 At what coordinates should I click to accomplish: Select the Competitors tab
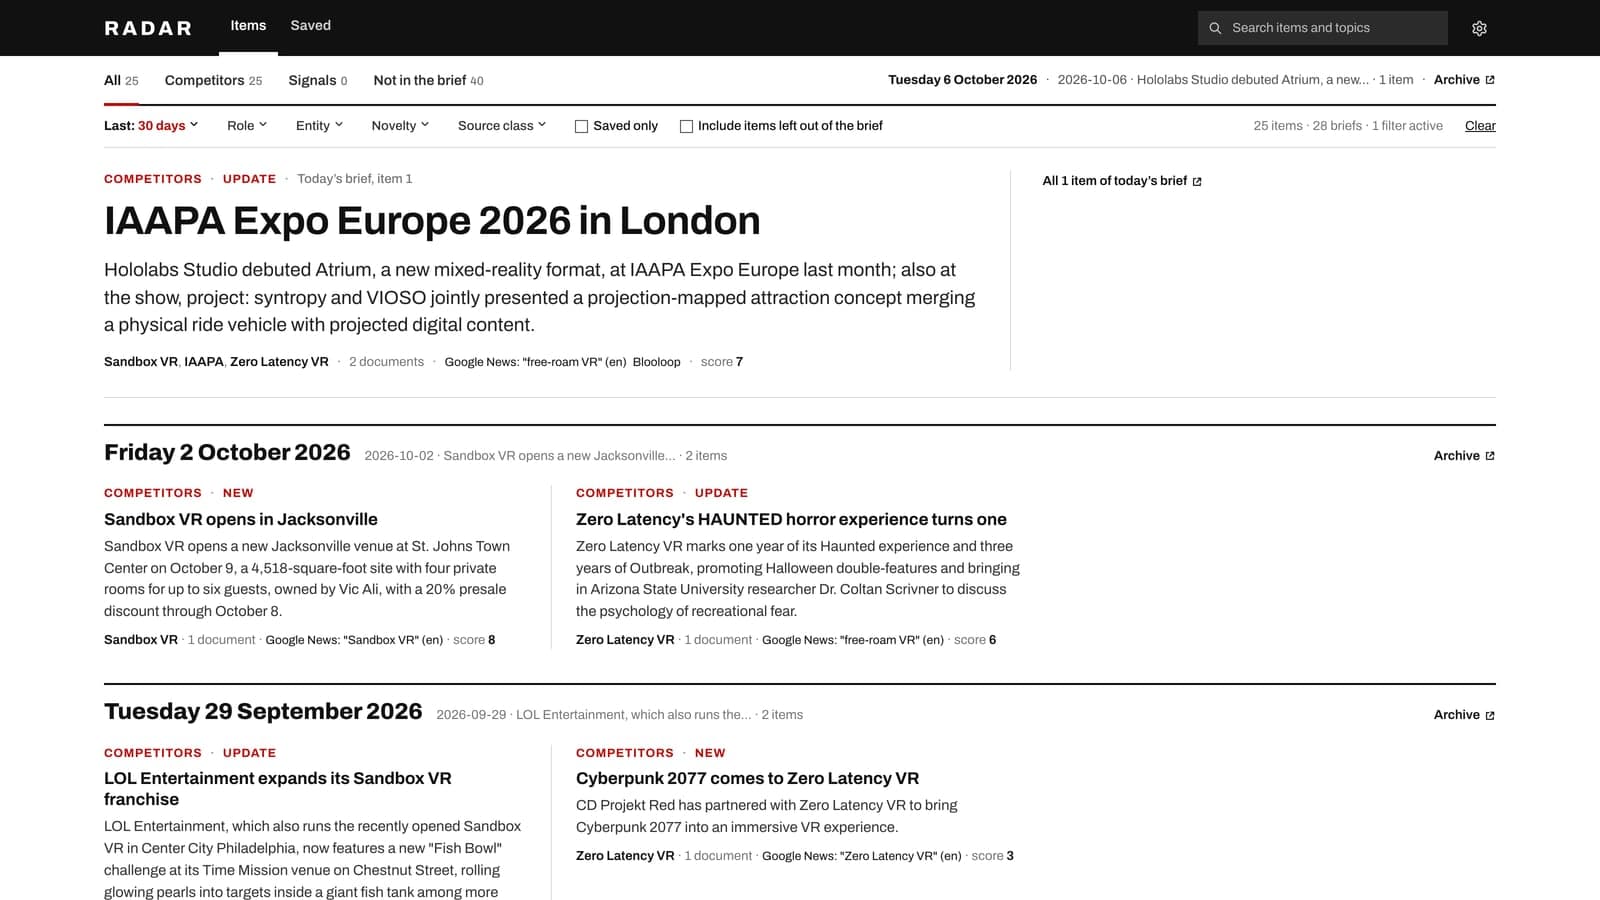213,81
